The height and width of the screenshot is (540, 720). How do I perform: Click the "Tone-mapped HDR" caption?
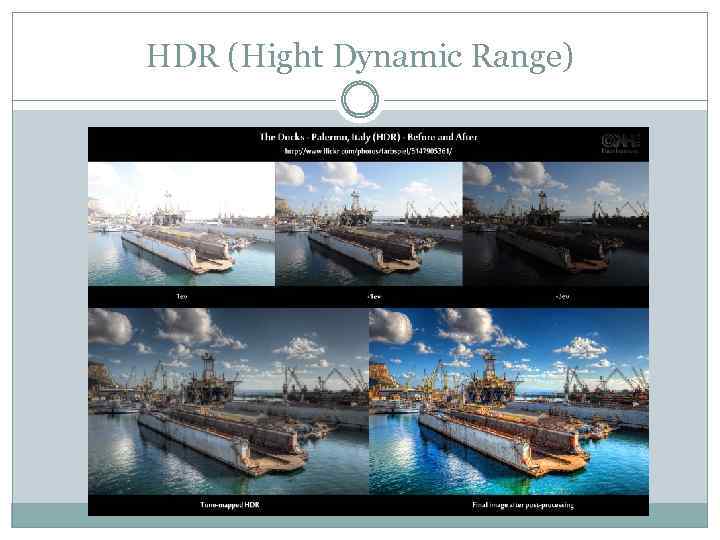(230, 505)
